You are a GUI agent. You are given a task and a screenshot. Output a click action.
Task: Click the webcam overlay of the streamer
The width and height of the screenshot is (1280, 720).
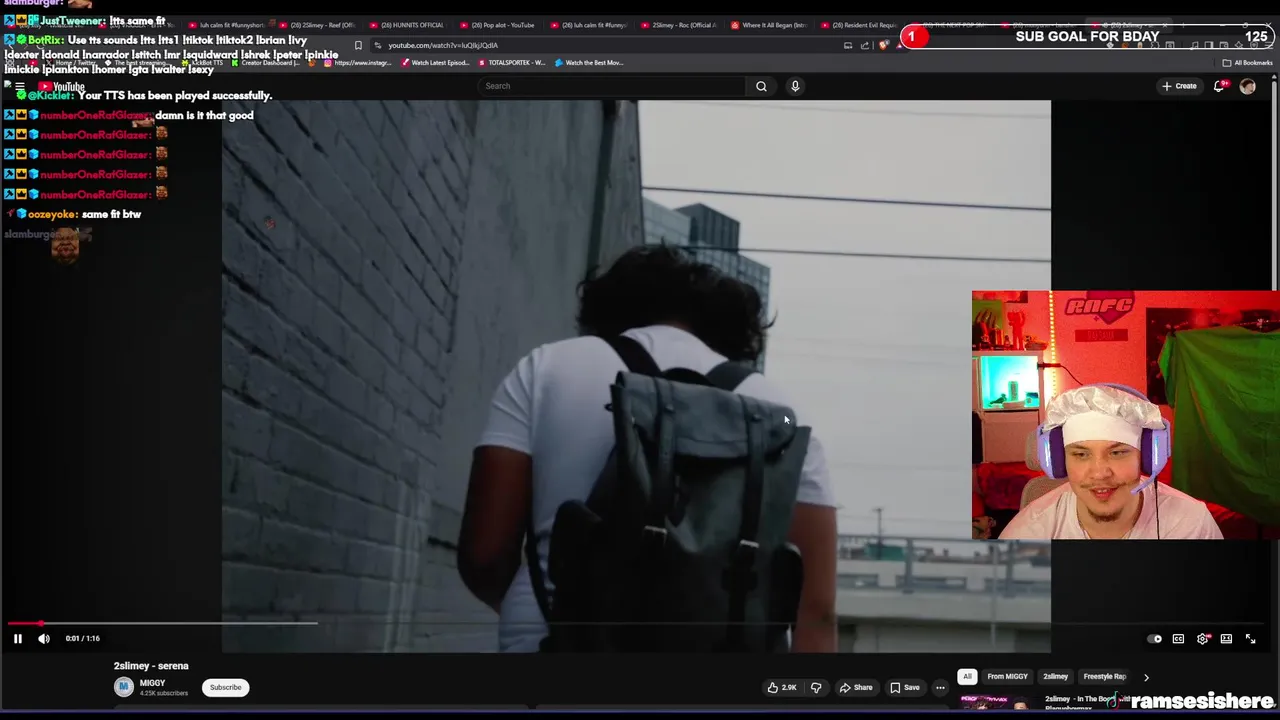coord(1125,415)
